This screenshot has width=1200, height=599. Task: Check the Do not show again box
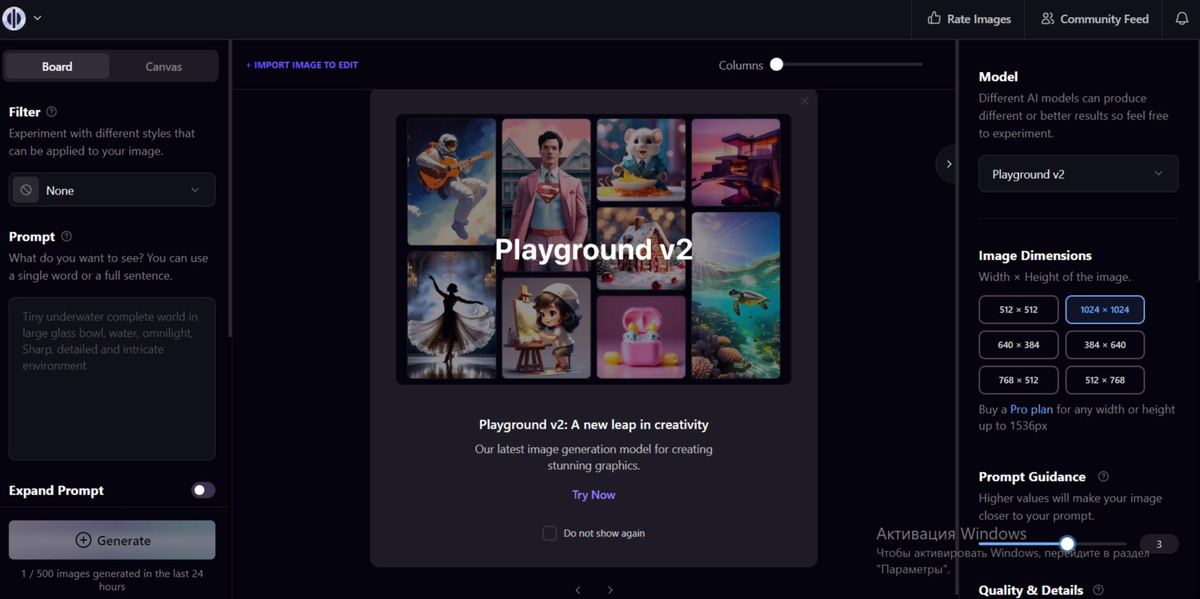click(549, 533)
